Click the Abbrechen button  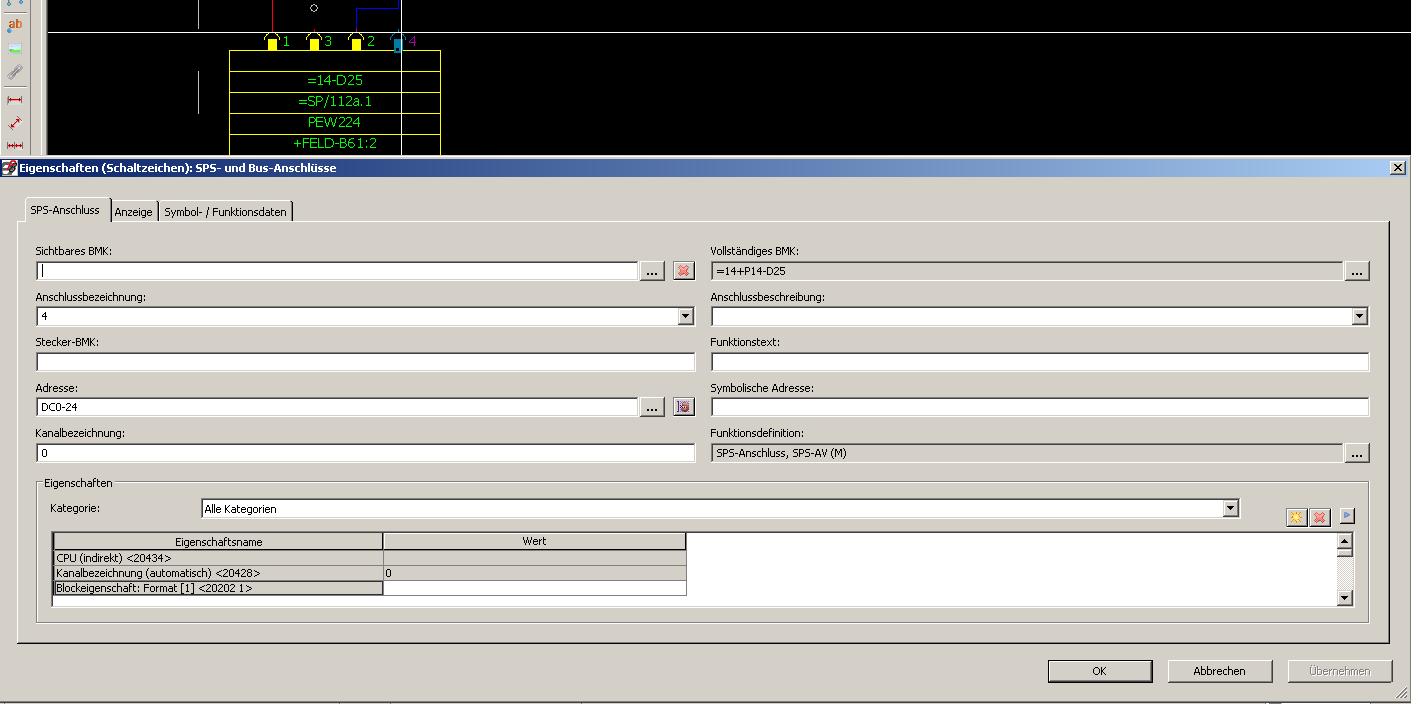(1219, 671)
